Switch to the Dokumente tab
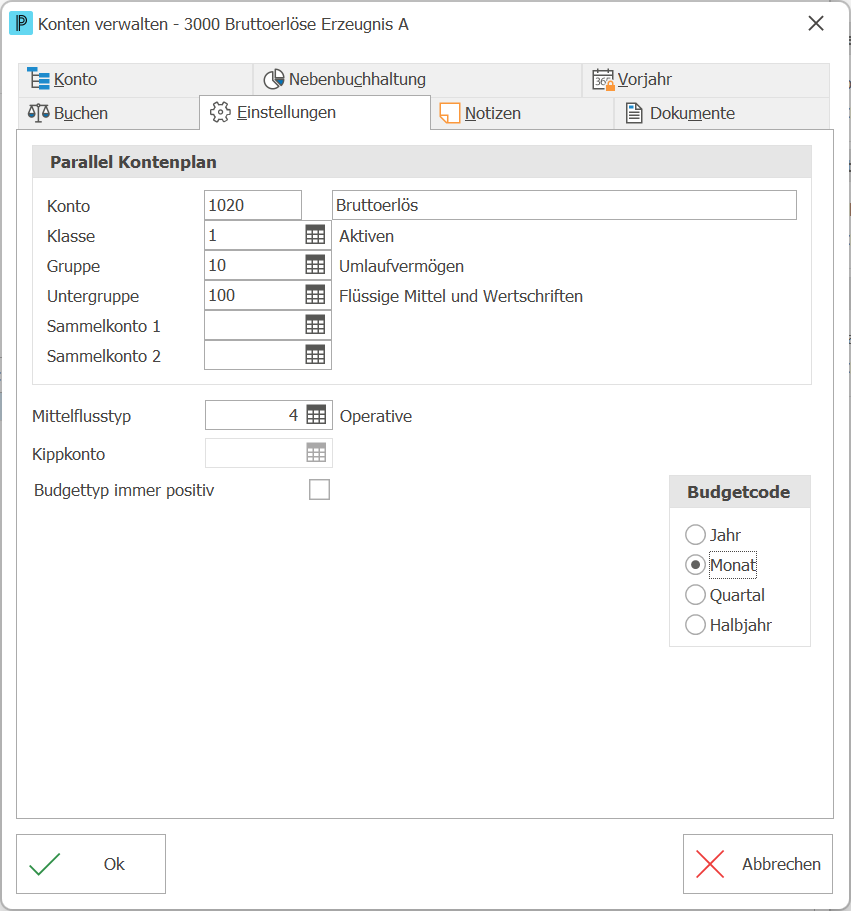Image resolution: width=851 pixels, height=911 pixels. pyautogui.click(x=722, y=113)
